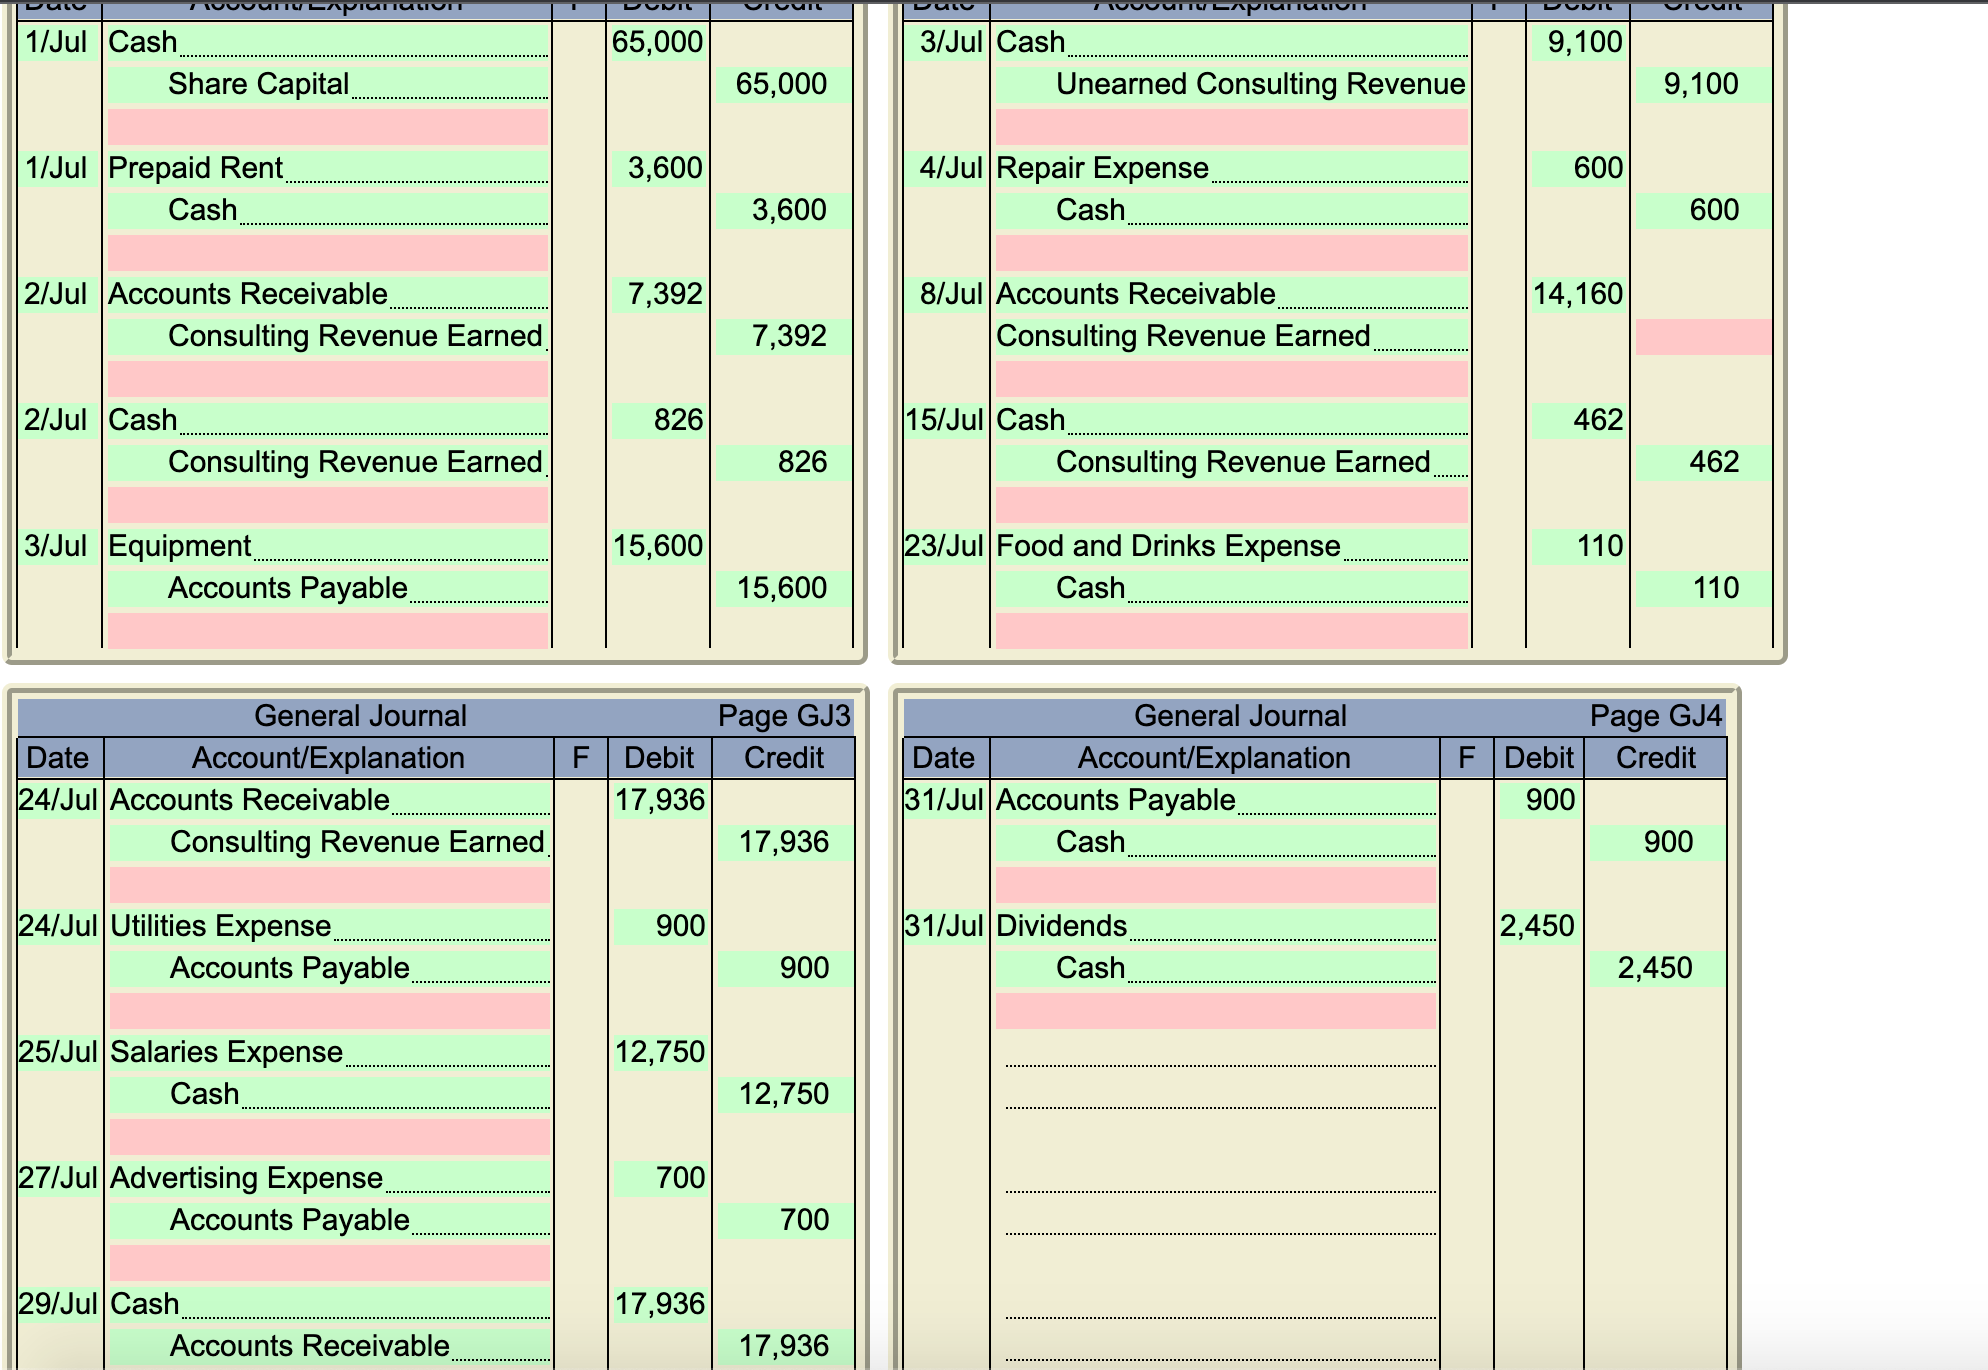Click the empty pink credit field for 8/Jul
Screen dimensions: 1988x1370
1702,337
